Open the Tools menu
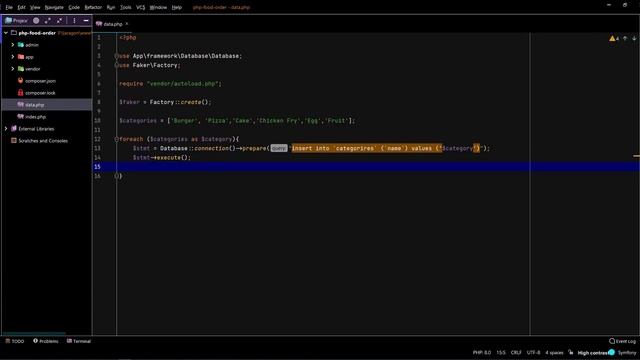This screenshot has width=640, height=360. click(126, 7)
